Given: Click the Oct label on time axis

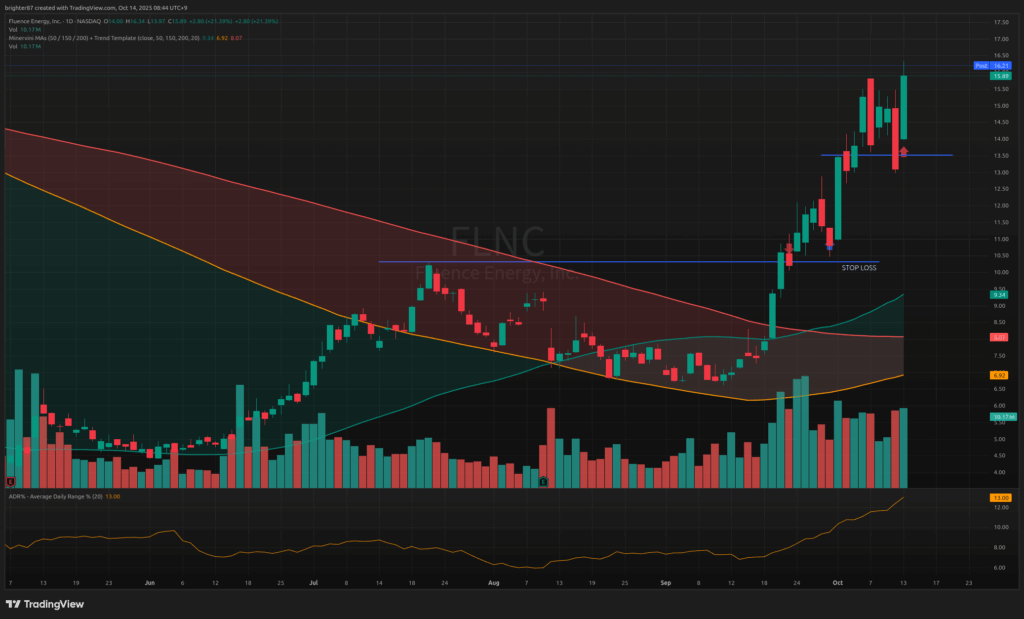Looking at the screenshot, I should 838,581.
